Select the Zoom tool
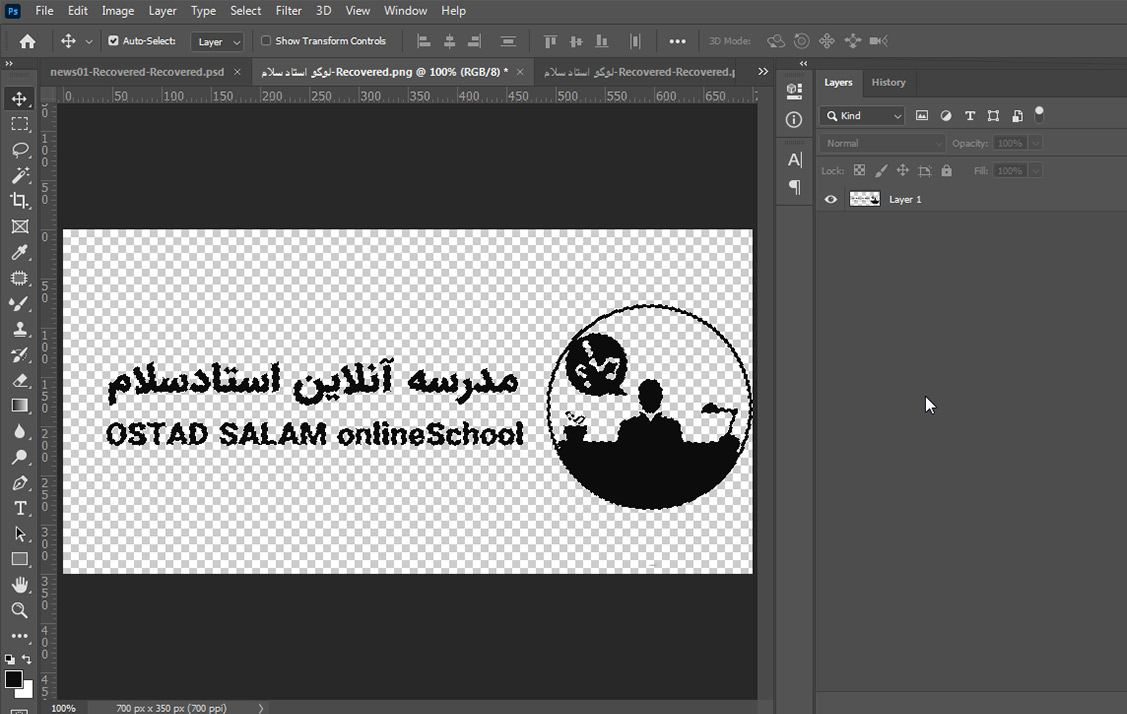Screen dimensions: 1127x714 pos(19,610)
